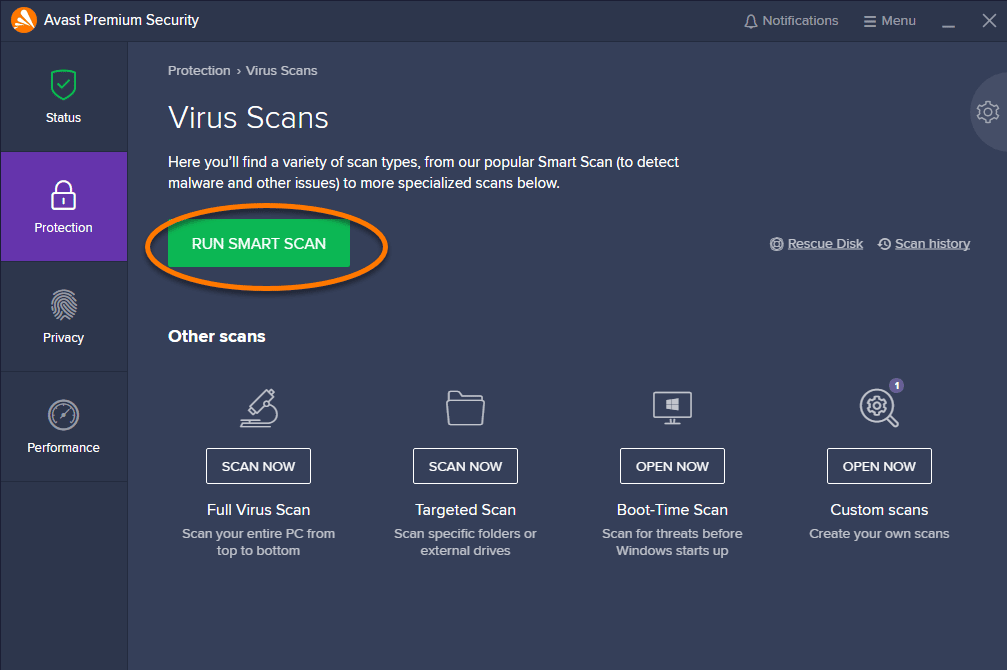The width and height of the screenshot is (1007, 670).
Task: Open the Protection lock icon in sidebar
Action: pos(63,196)
